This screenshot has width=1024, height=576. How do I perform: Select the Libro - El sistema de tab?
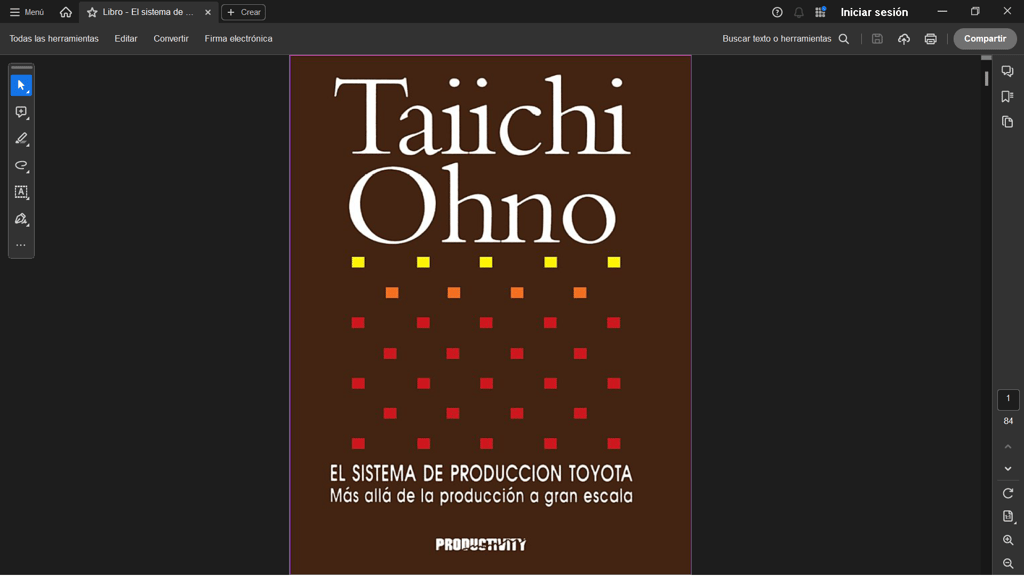point(148,12)
